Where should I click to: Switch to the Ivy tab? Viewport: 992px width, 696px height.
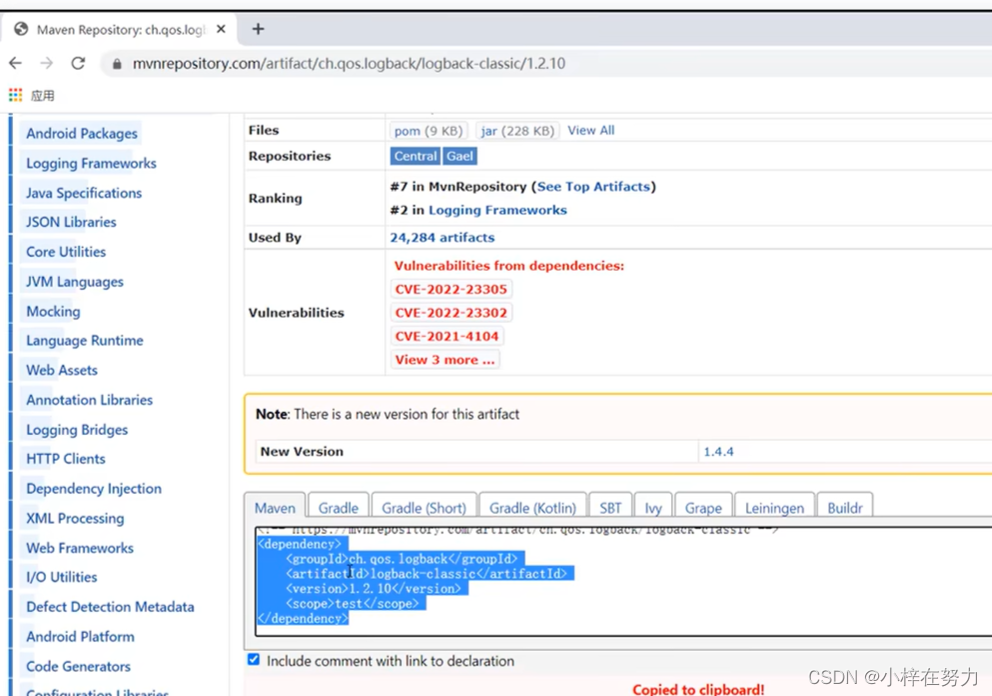coord(653,508)
